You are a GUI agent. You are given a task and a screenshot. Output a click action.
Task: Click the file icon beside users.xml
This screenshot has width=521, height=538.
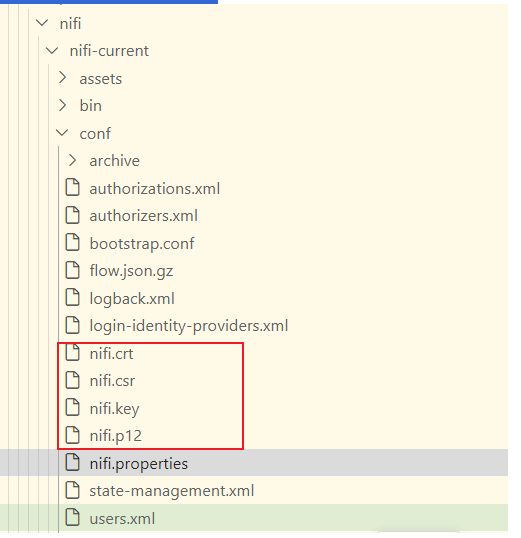pos(73,517)
